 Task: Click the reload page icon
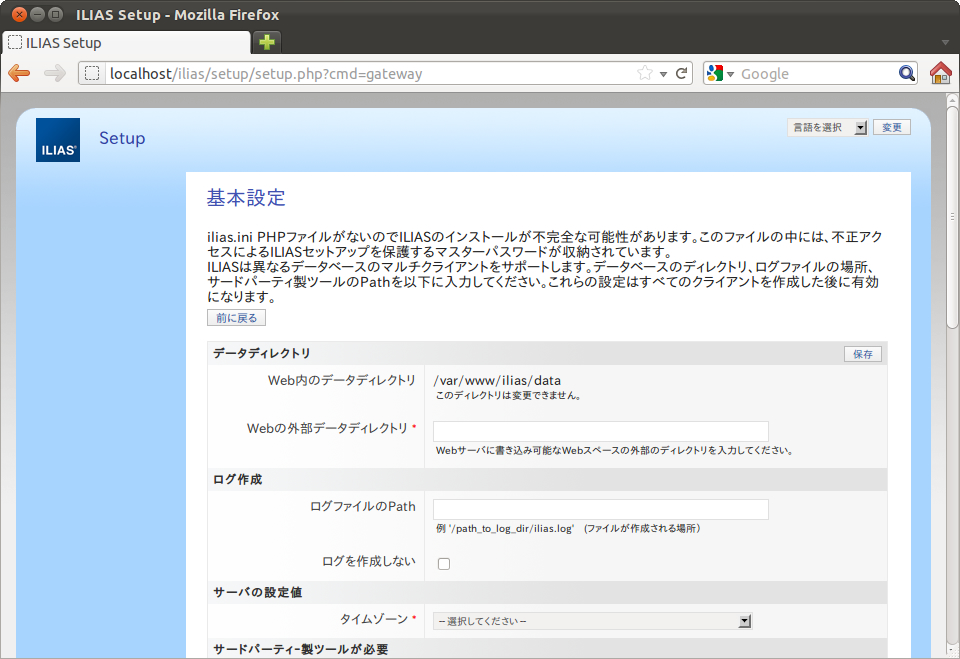pos(682,73)
